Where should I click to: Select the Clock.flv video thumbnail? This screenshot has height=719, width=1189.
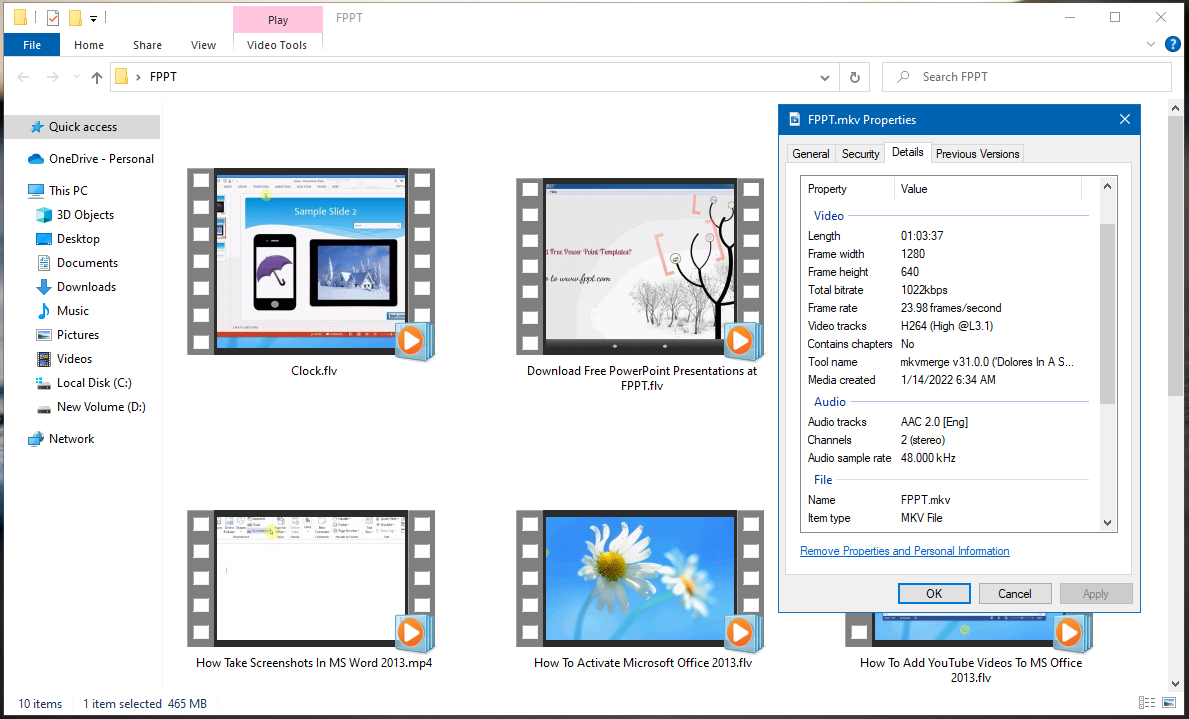click(x=310, y=262)
